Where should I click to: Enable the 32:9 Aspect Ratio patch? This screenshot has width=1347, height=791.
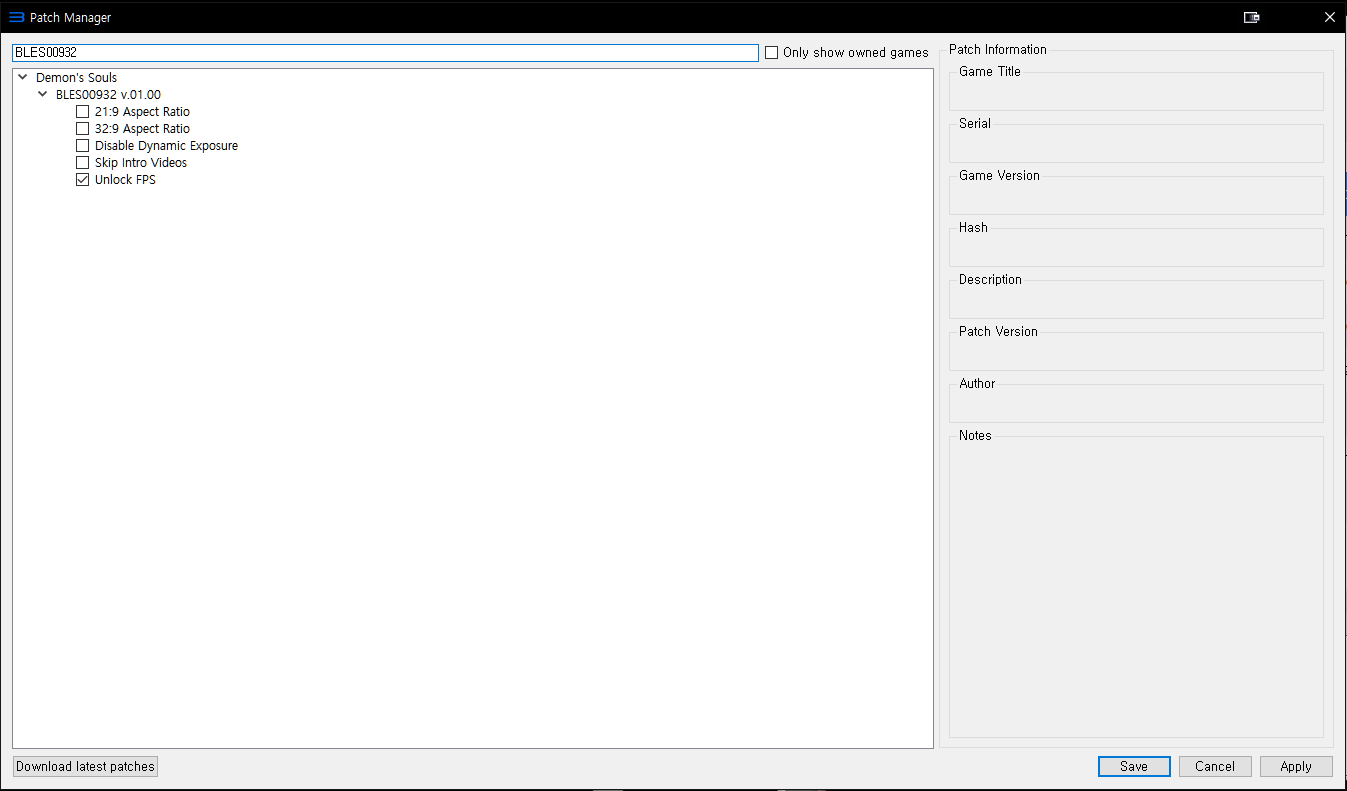point(83,129)
